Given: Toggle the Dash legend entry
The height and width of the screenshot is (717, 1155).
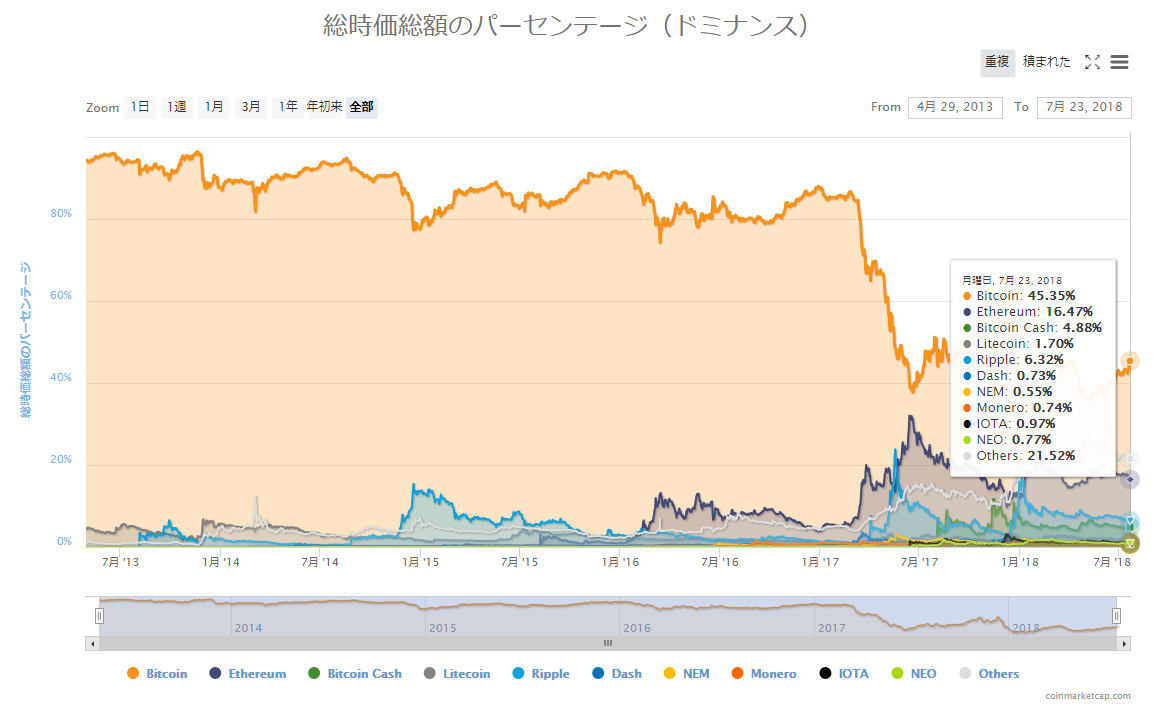Looking at the screenshot, I should click(x=617, y=674).
